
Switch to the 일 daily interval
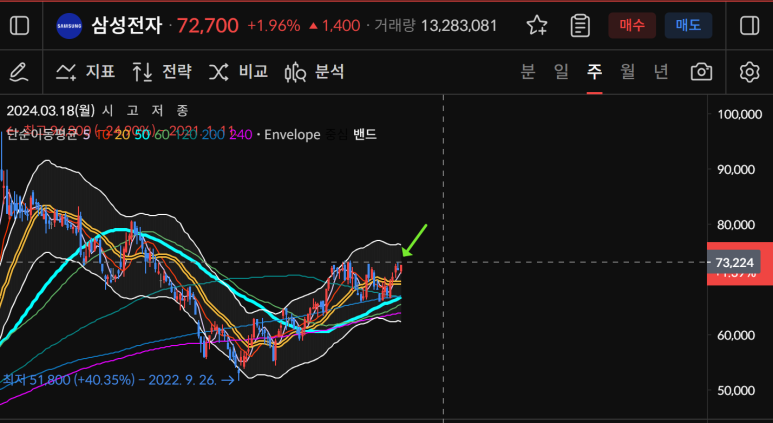[561, 72]
